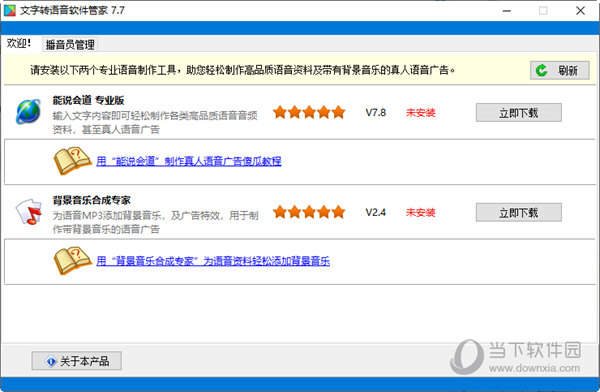Image resolution: width=600 pixels, height=392 pixels.
Task: Click description text starting 为语音MP3添加背景音乐
Action: tap(155, 222)
